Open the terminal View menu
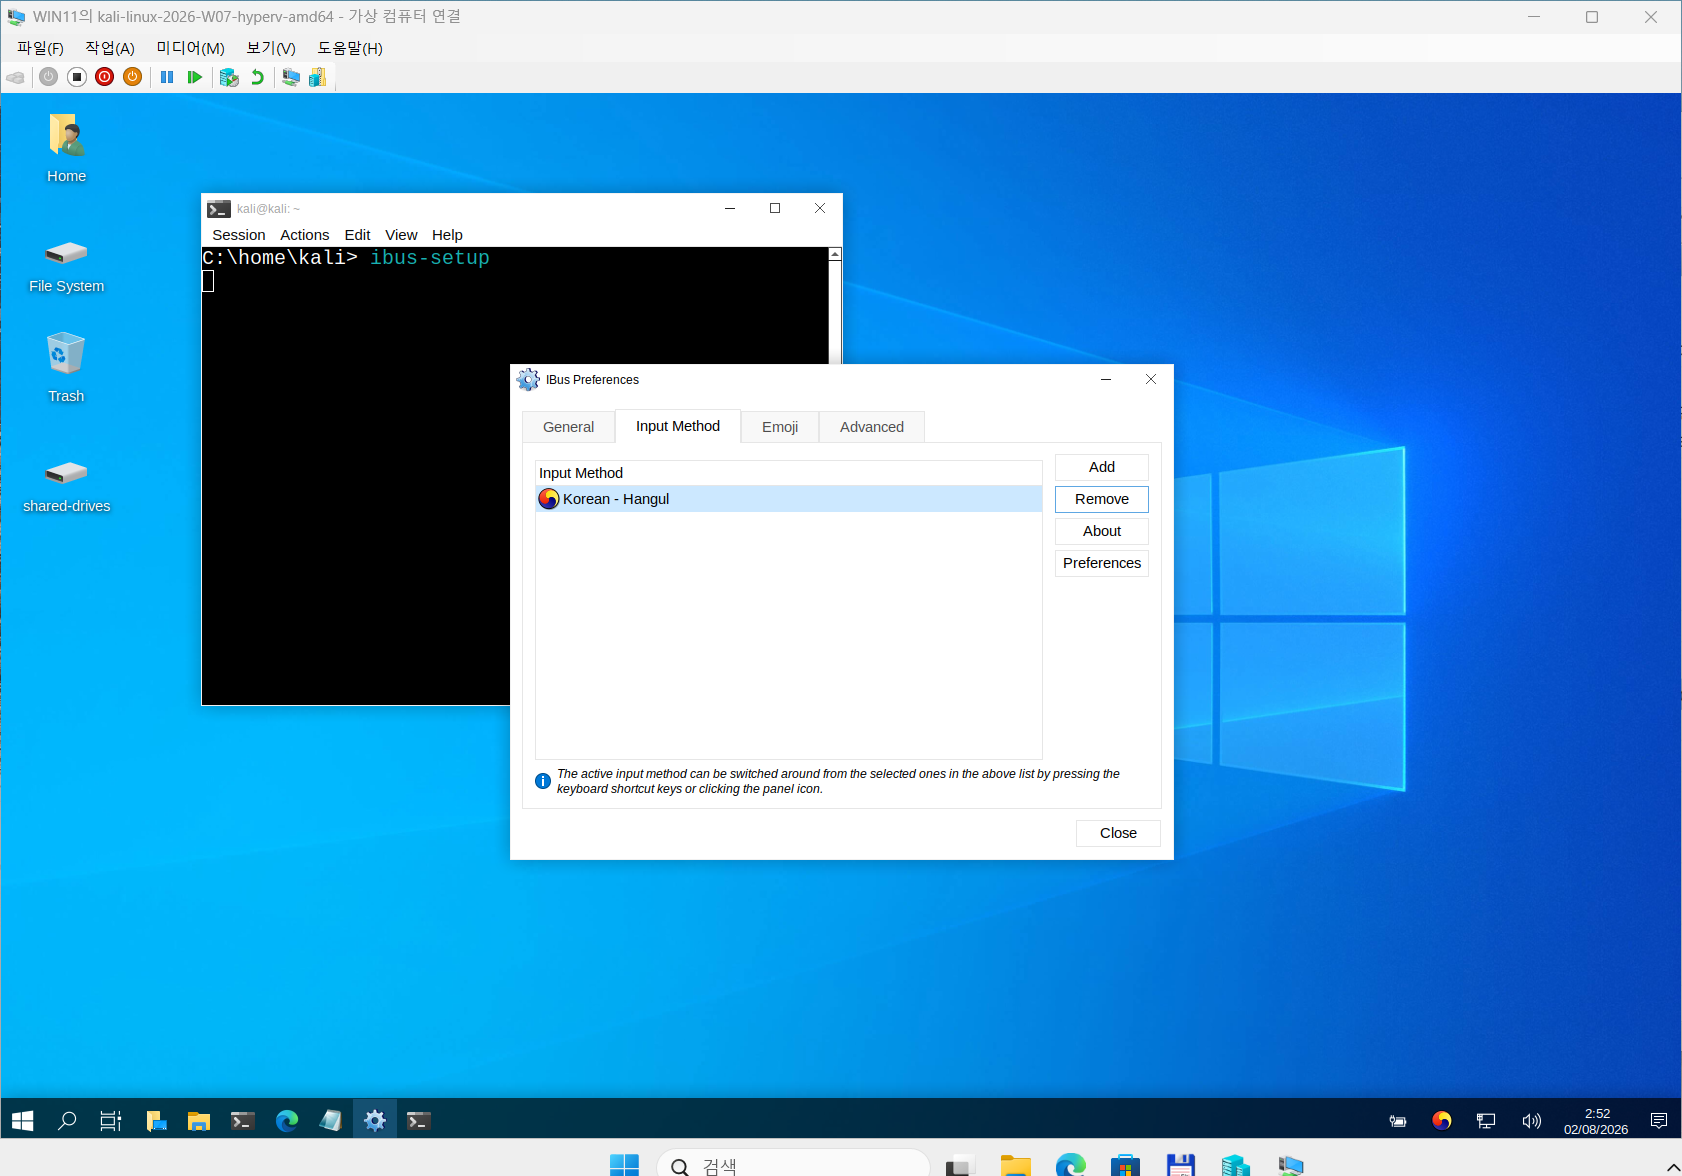This screenshot has width=1682, height=1176. (x=402, y=235)
